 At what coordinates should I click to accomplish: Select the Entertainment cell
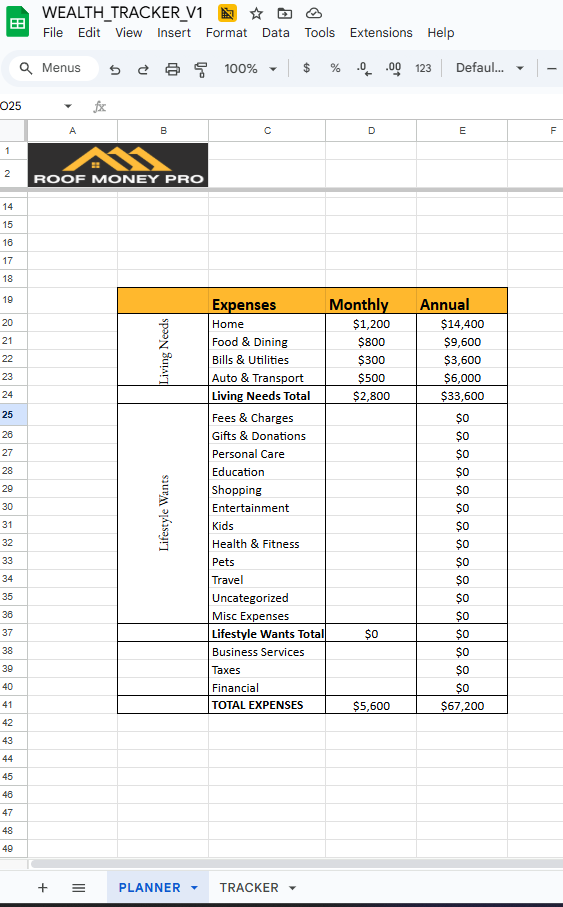pyautogui.click(x=267, y=508)
